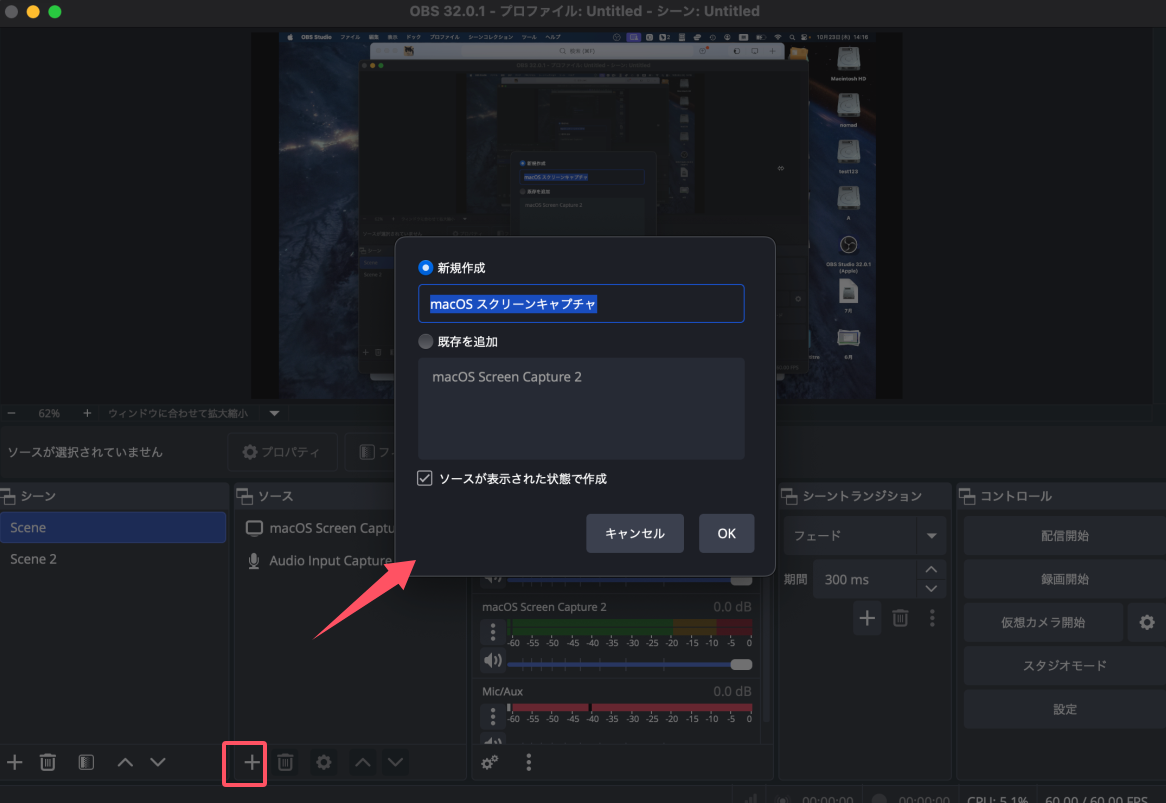Increase 期間 duration with the up stepper
Viewport: 1166px width, 803px height.
[x=930, y=568]
